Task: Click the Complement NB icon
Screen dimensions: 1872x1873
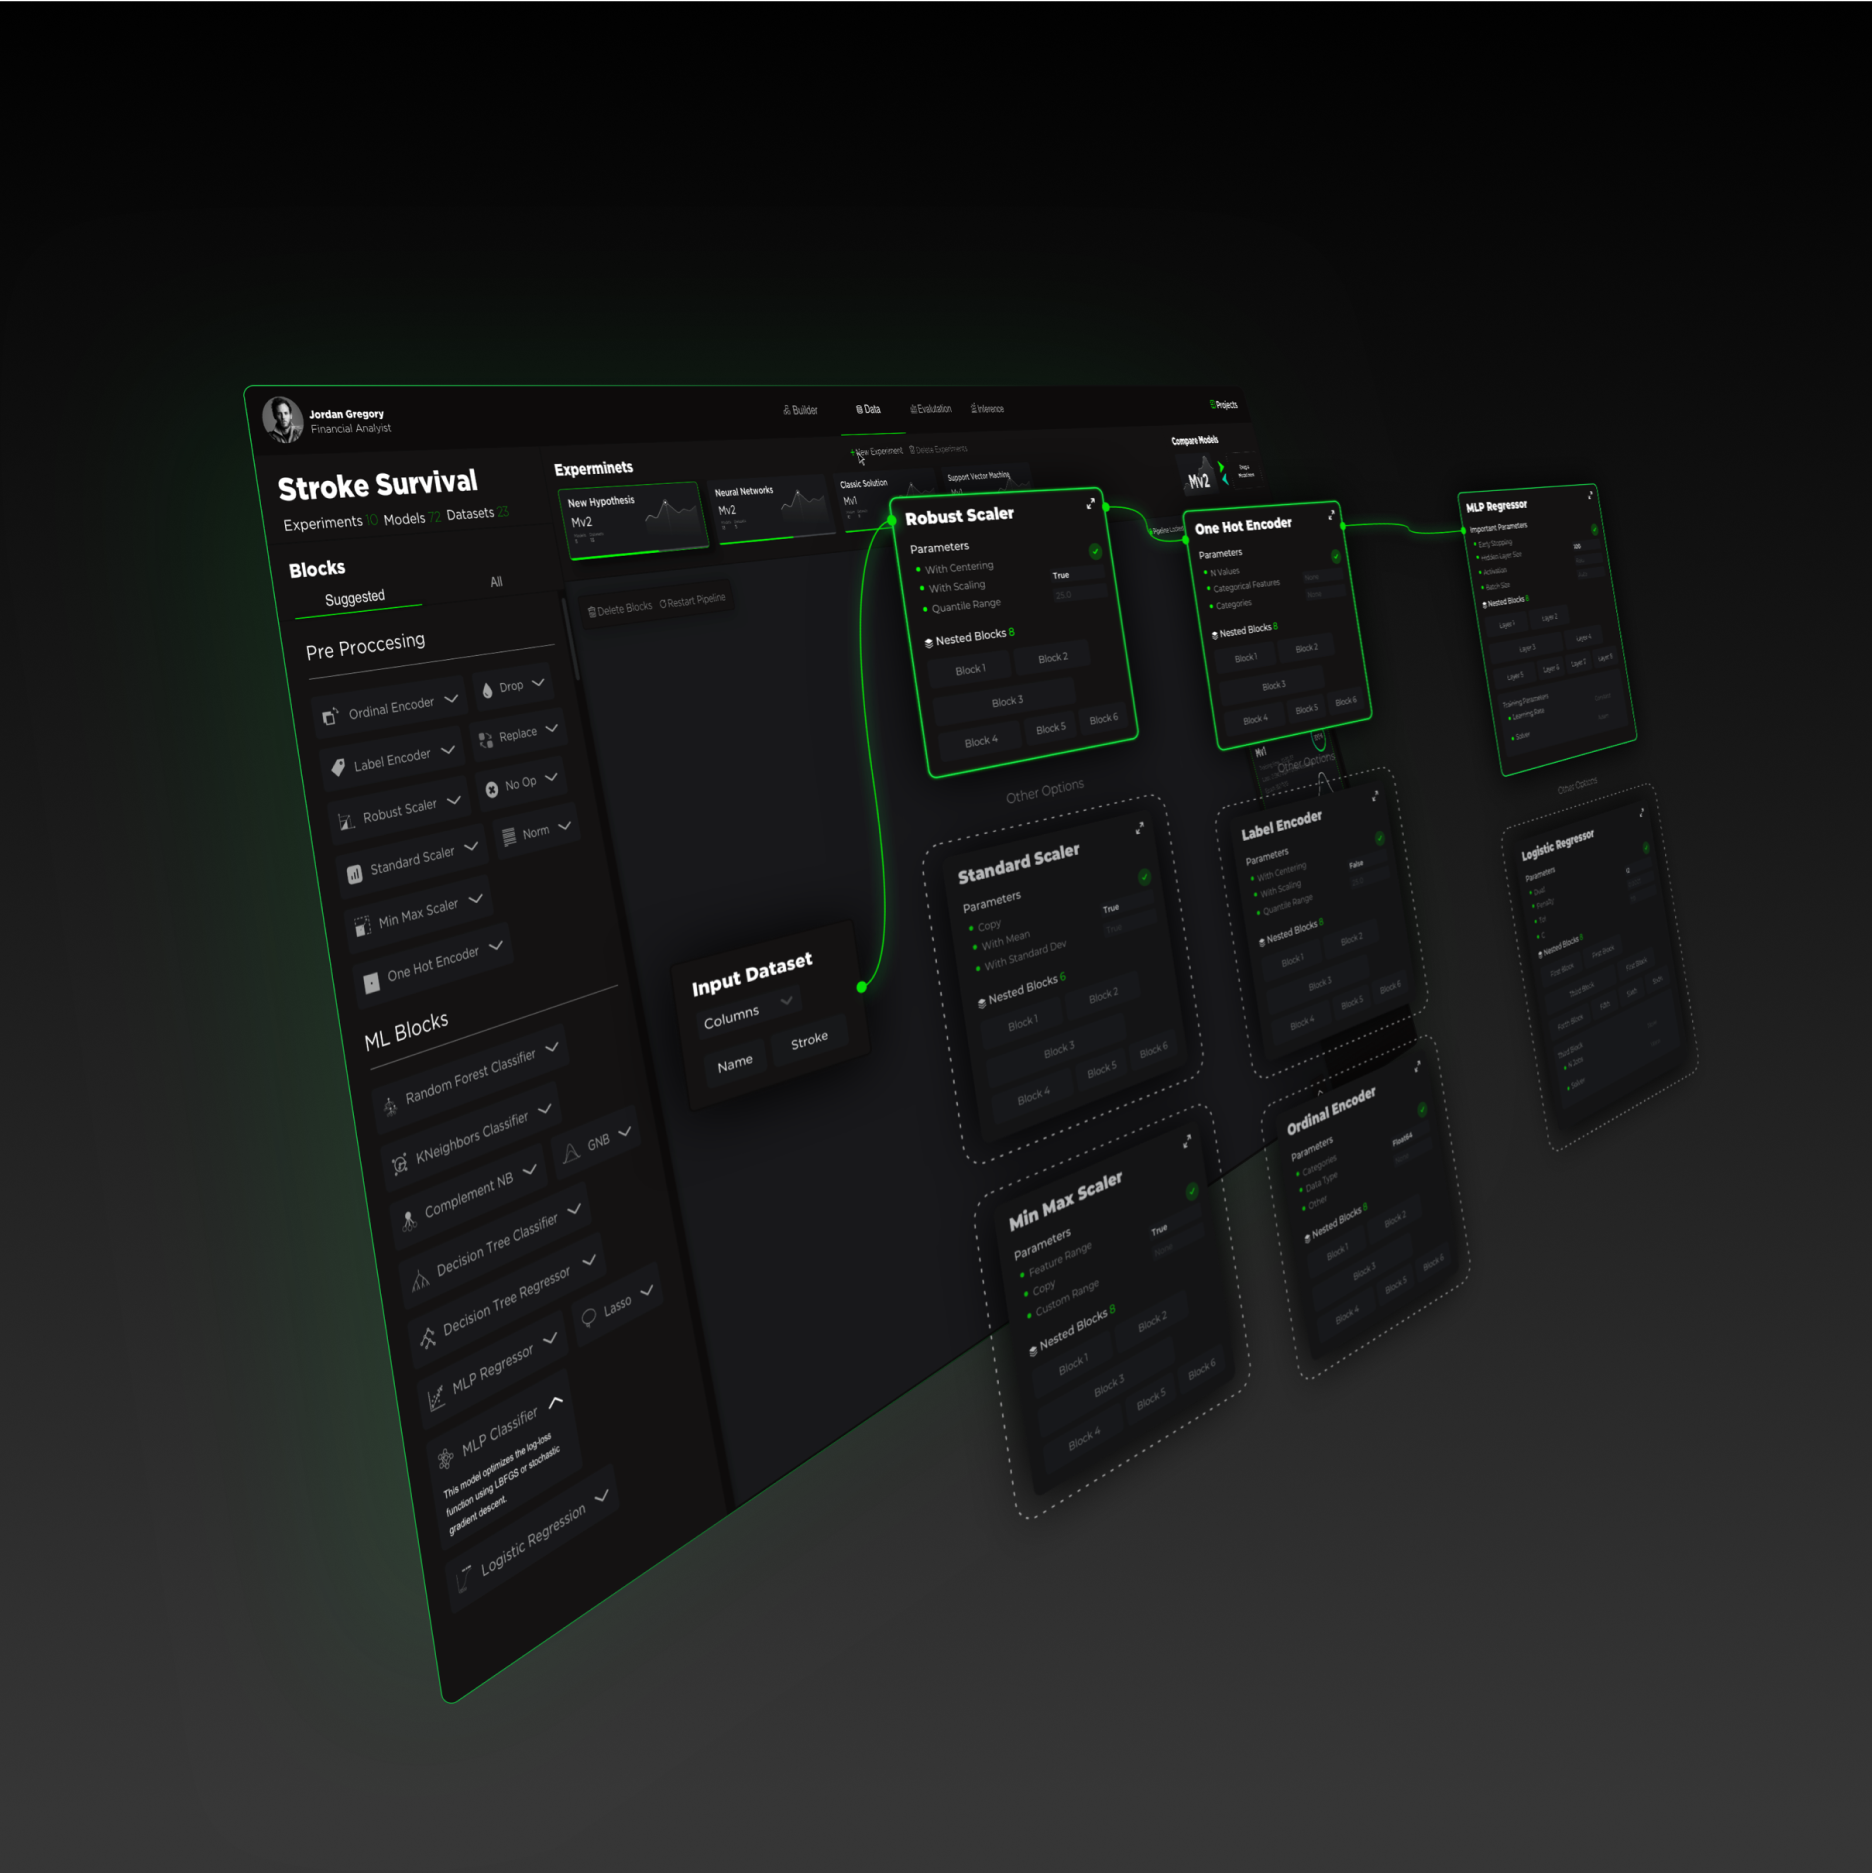Action: tap(409, 1220)
